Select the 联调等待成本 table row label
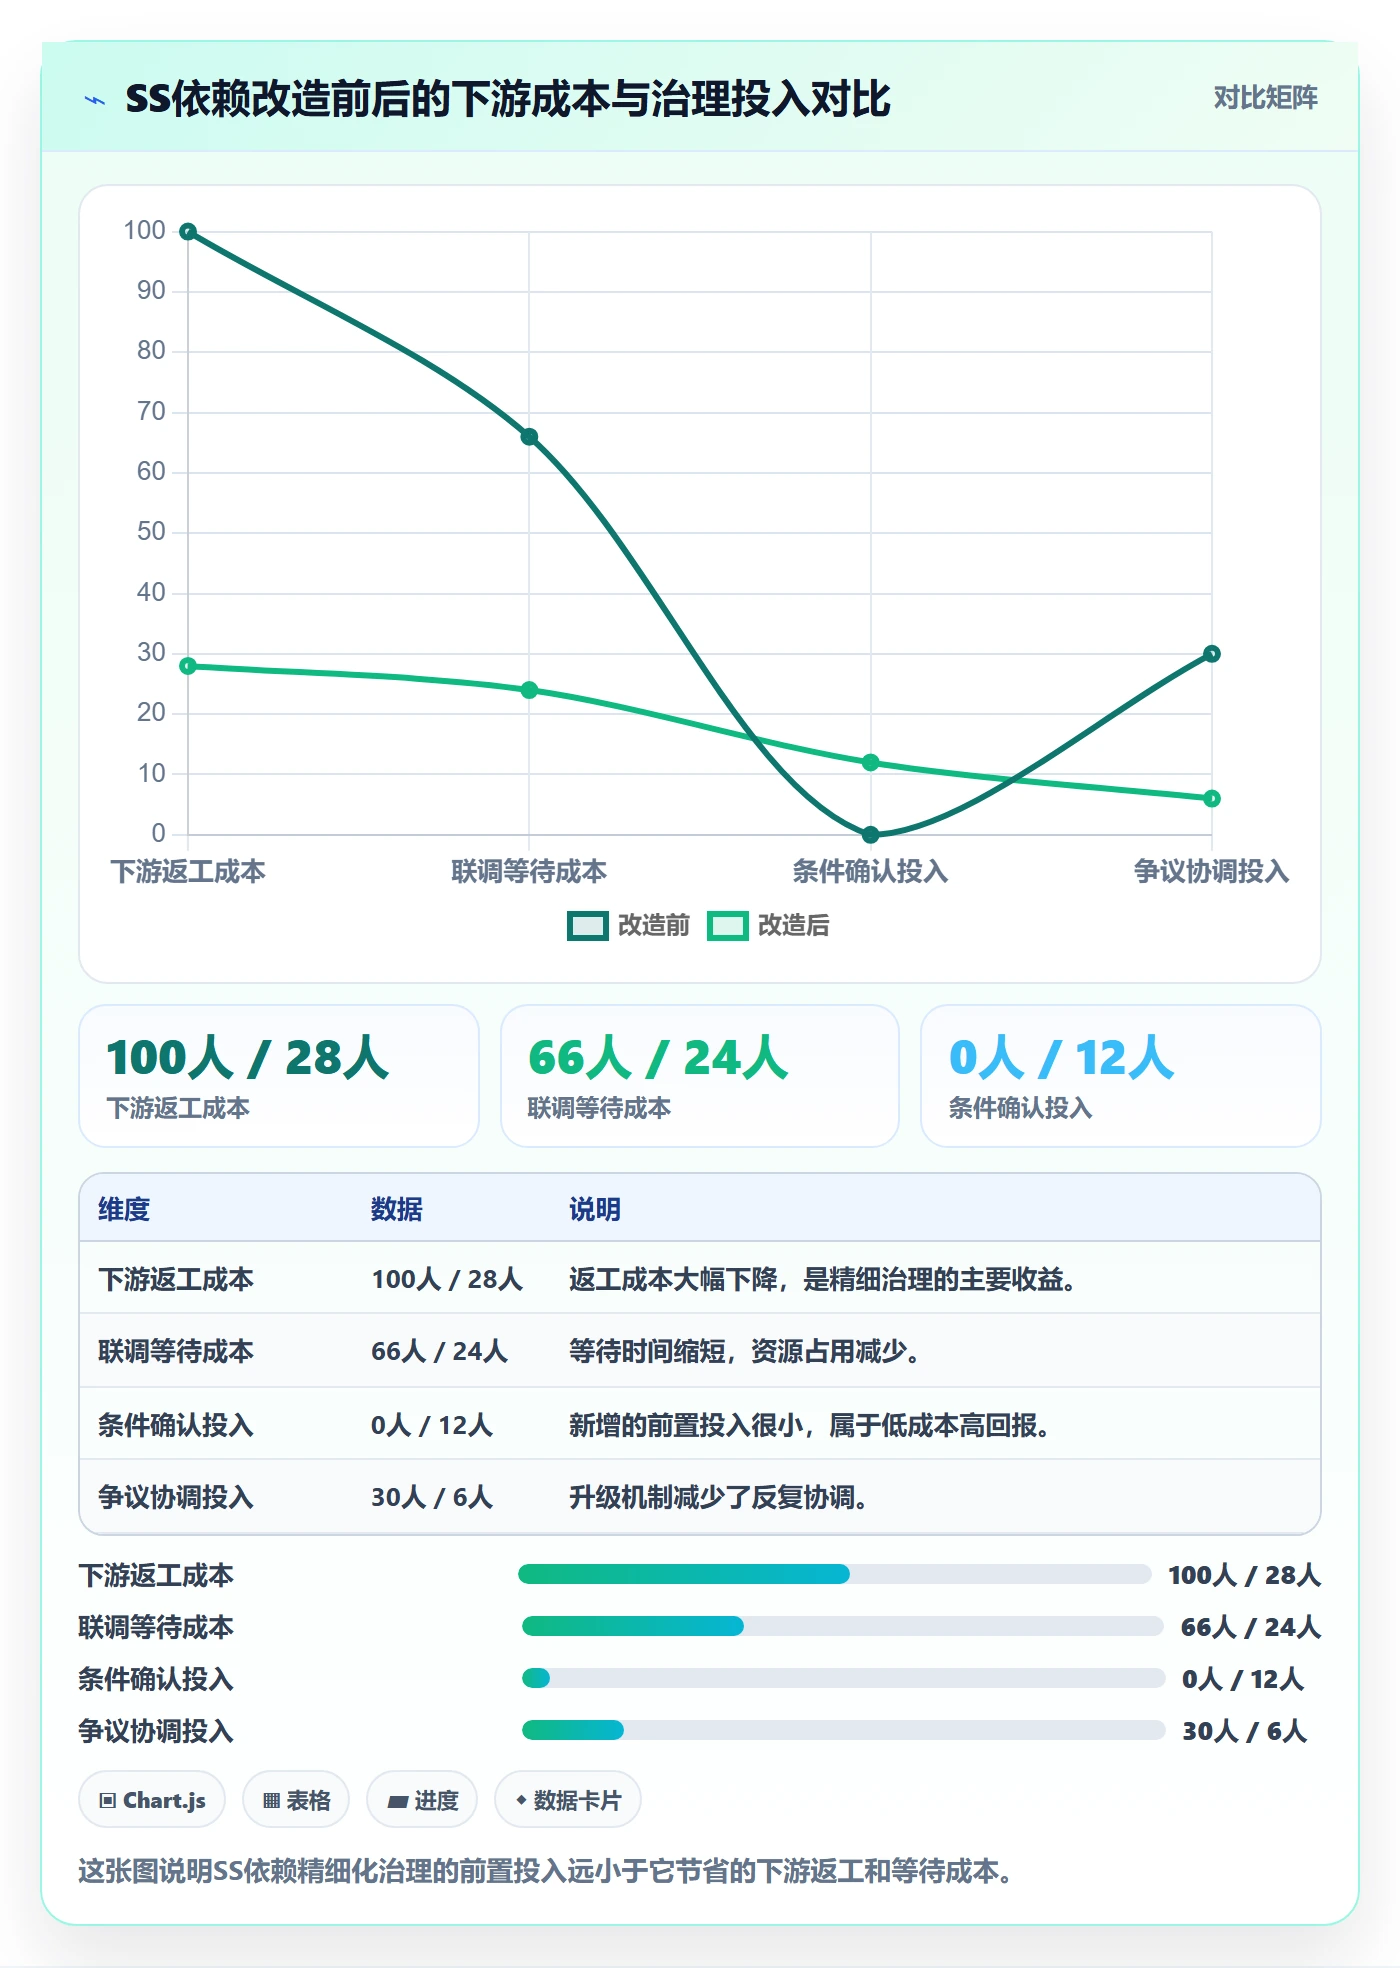 [176, 1351]
